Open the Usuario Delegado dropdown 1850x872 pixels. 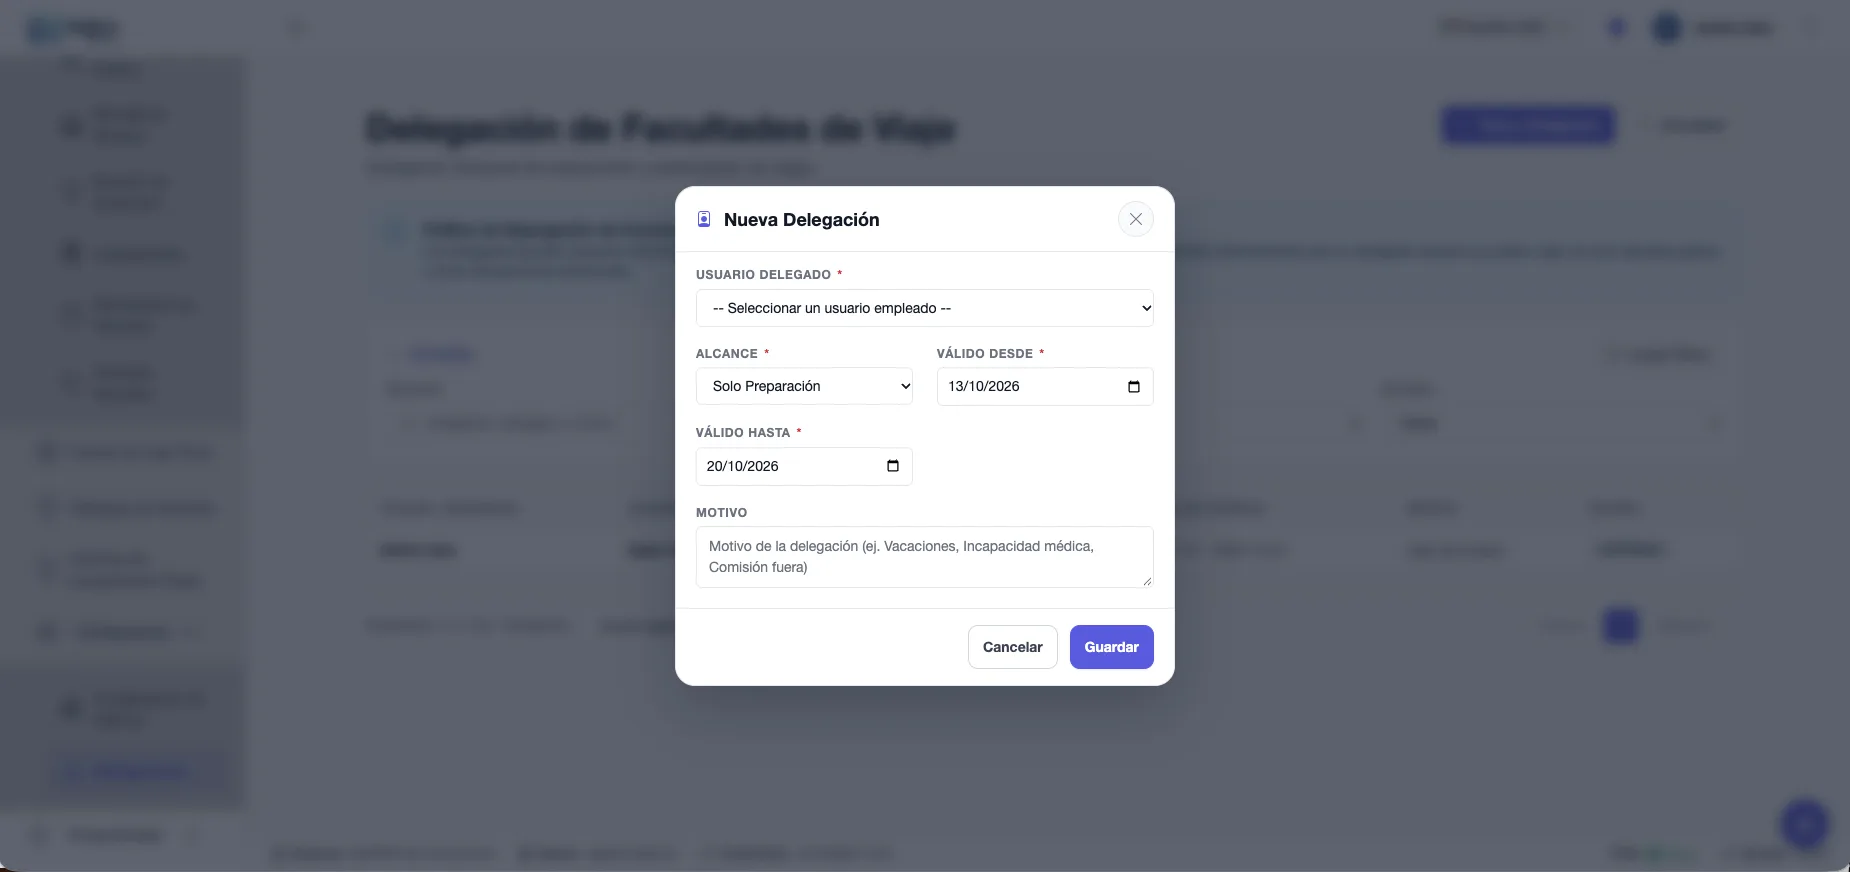tap(924, 308)
